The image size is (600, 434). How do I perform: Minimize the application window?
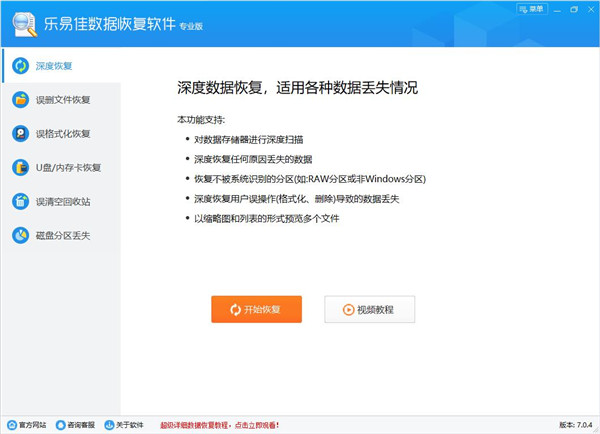click(558, 10)
